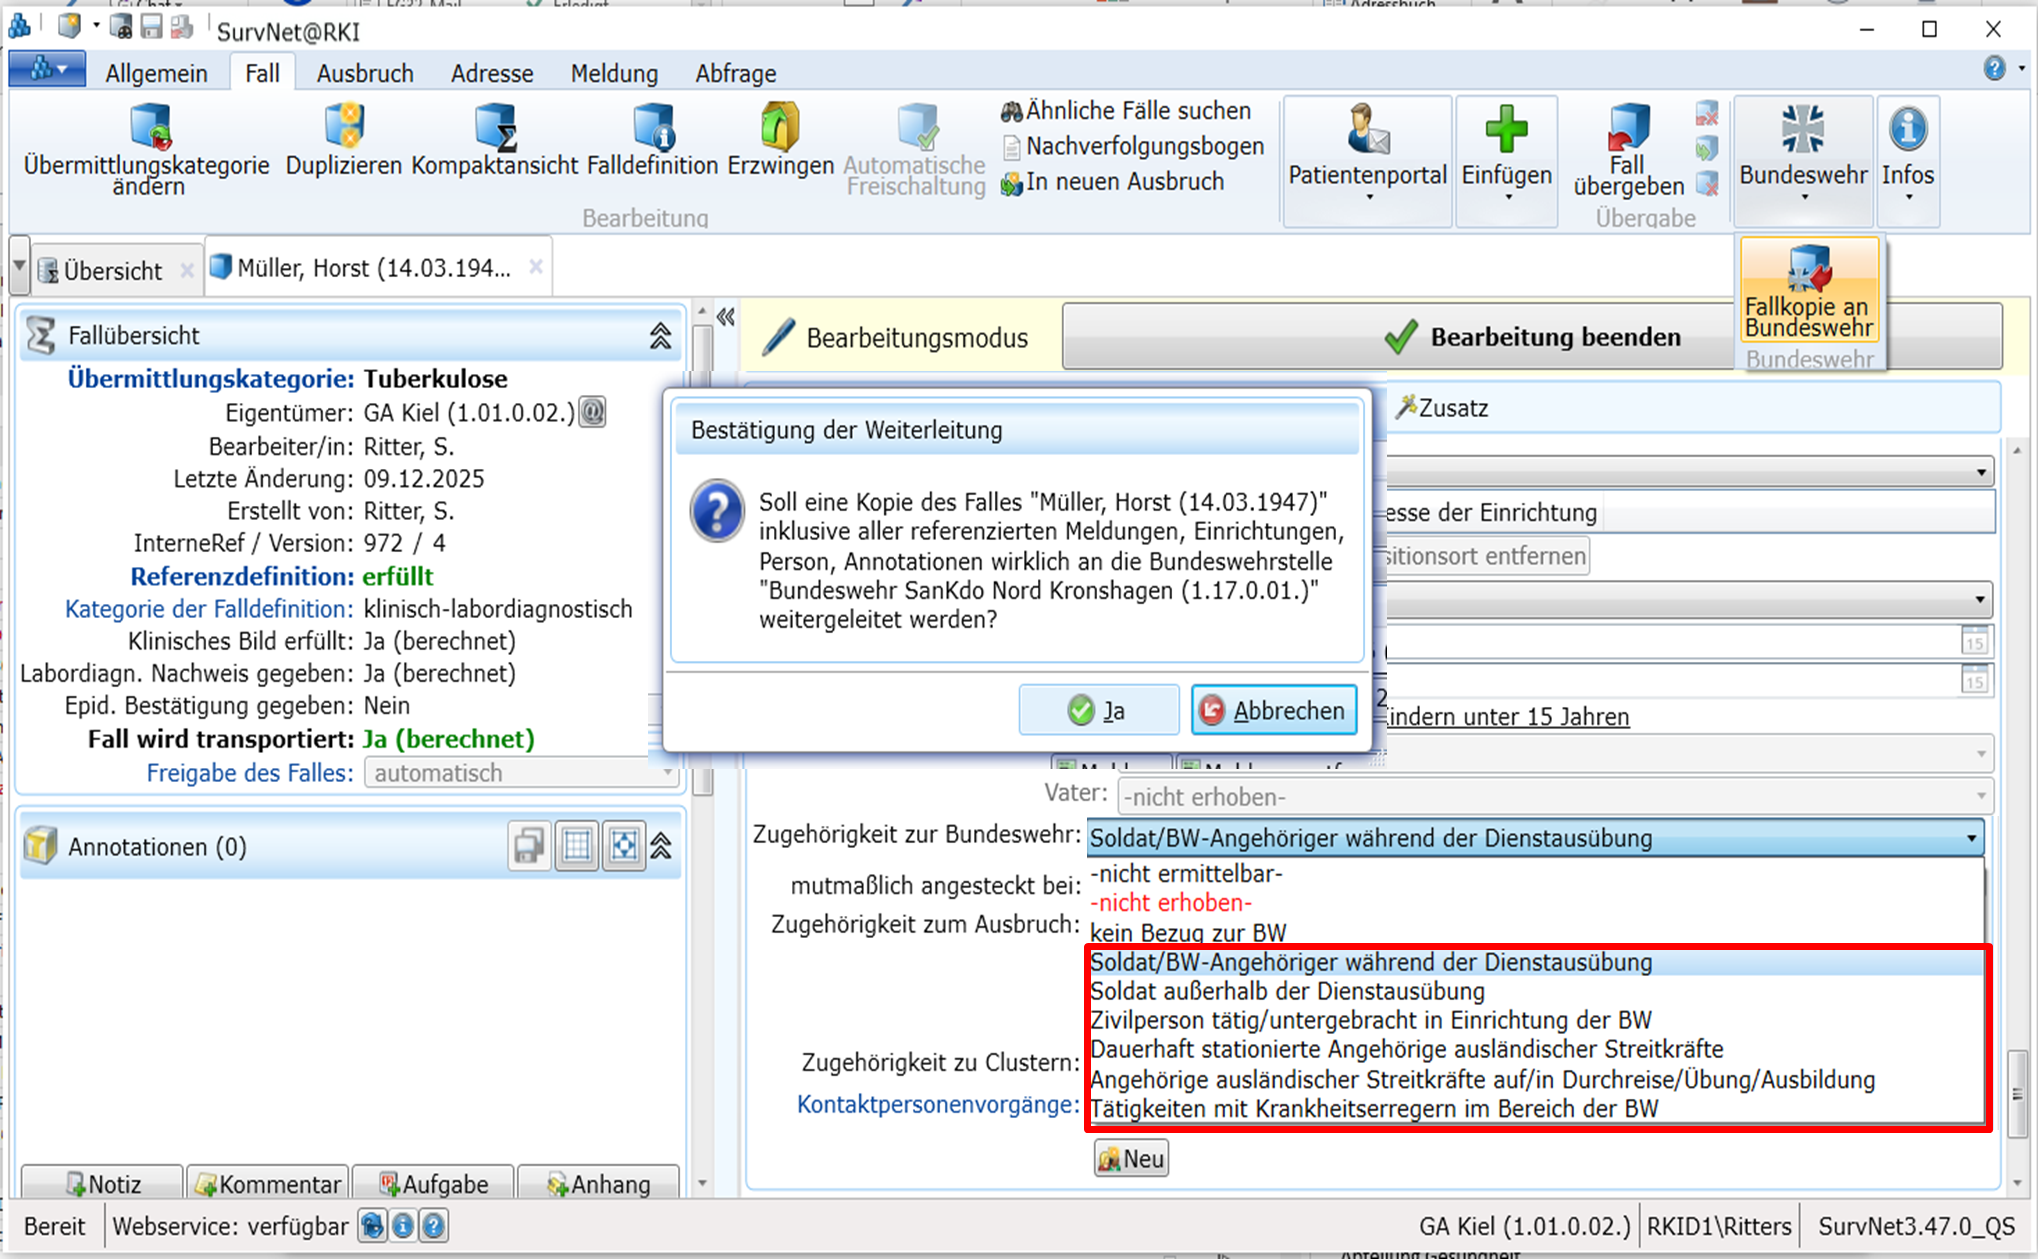Duplicate the case with Duplizieren

click(343, 140)
